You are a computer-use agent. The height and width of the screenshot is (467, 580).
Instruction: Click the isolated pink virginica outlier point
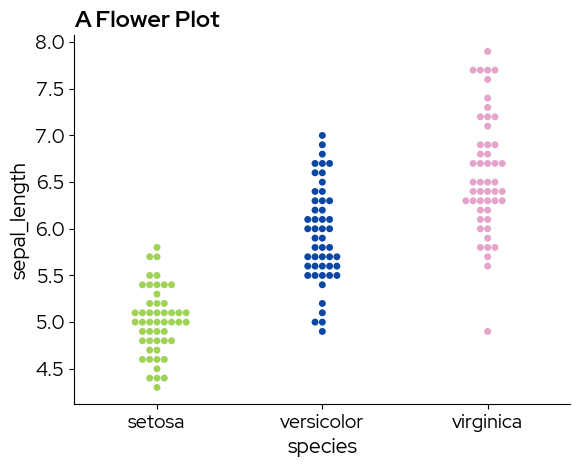coord(488,331)
